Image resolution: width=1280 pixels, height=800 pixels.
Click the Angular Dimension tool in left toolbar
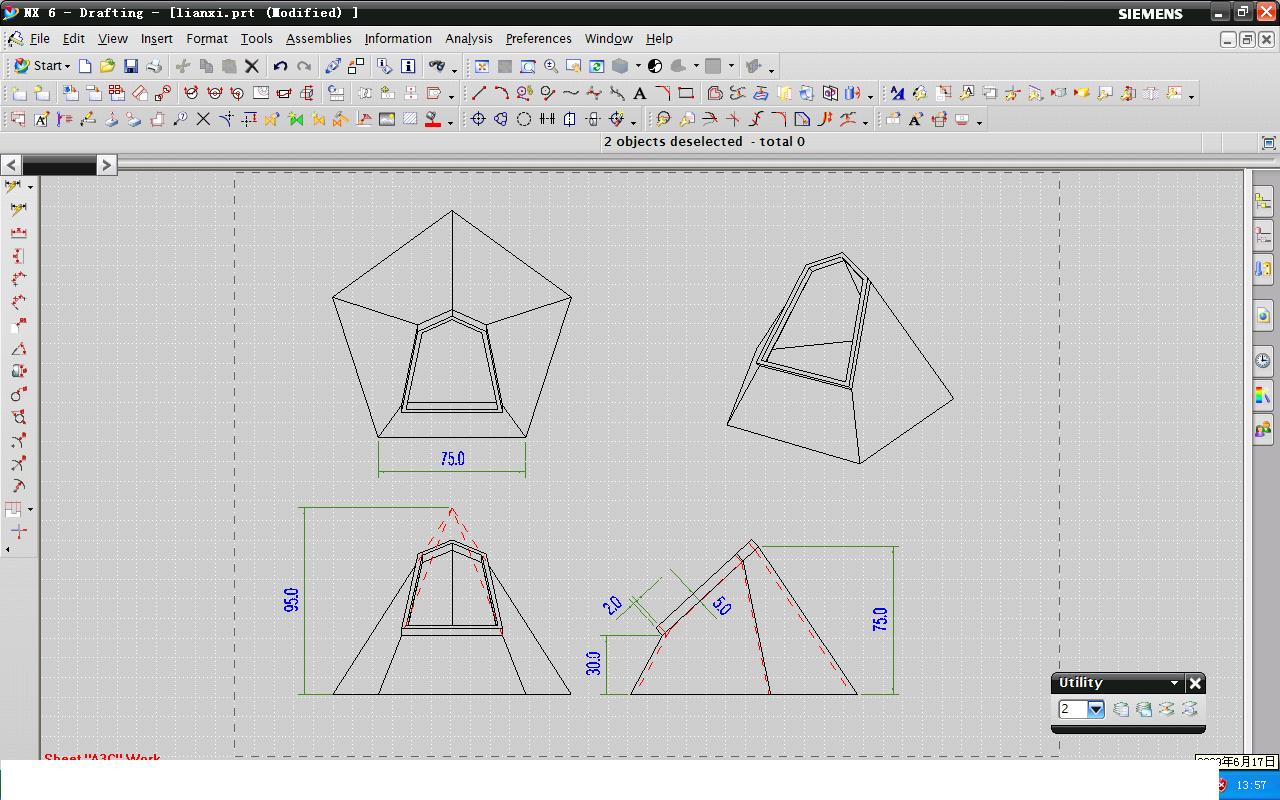19,349
